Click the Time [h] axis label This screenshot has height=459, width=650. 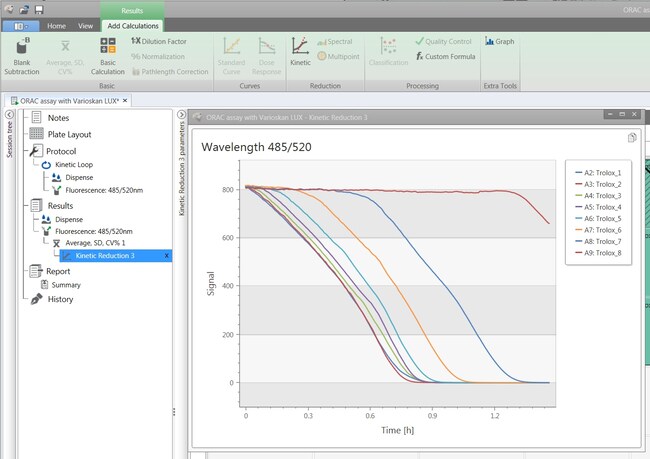click(398, 430)
